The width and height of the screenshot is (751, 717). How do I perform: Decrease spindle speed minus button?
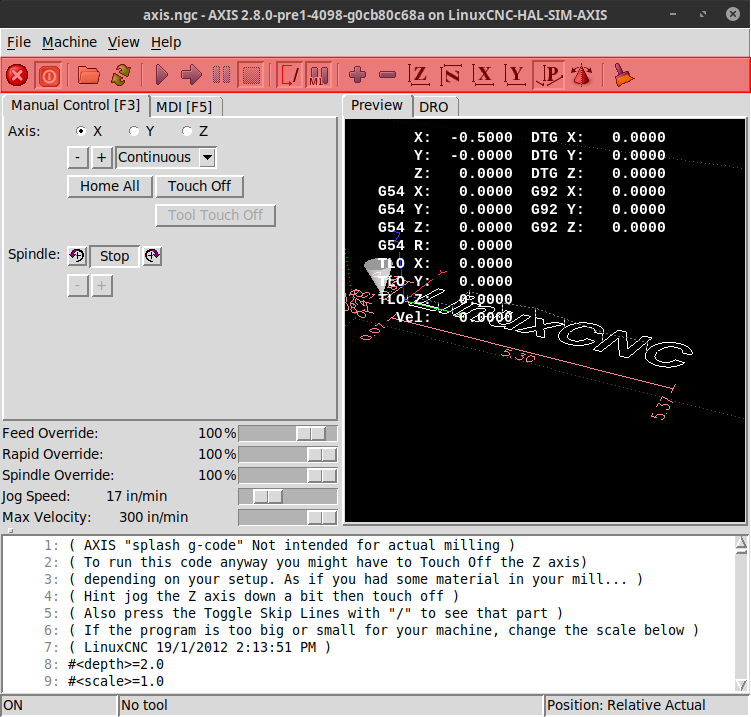pyautogui.click(x=78, y=286)
